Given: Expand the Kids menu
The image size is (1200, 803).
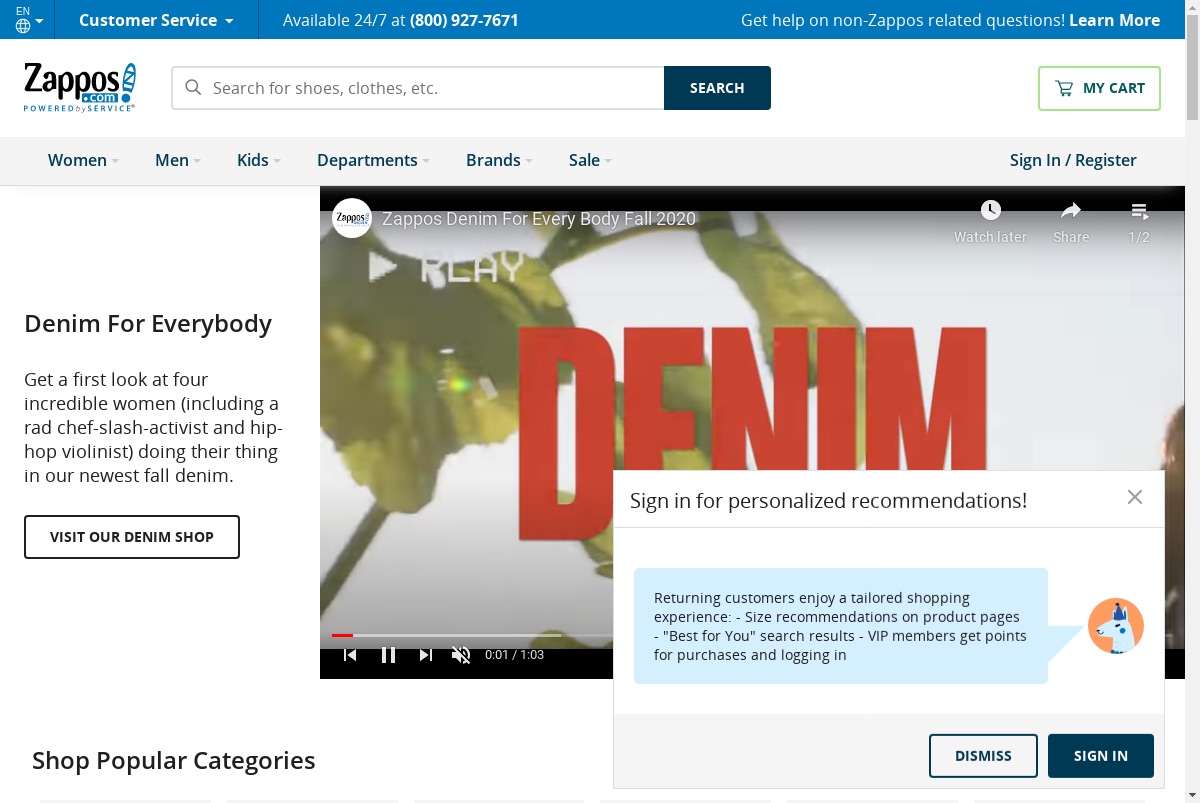Looking at the screenshot, I should tap(258, 160).
